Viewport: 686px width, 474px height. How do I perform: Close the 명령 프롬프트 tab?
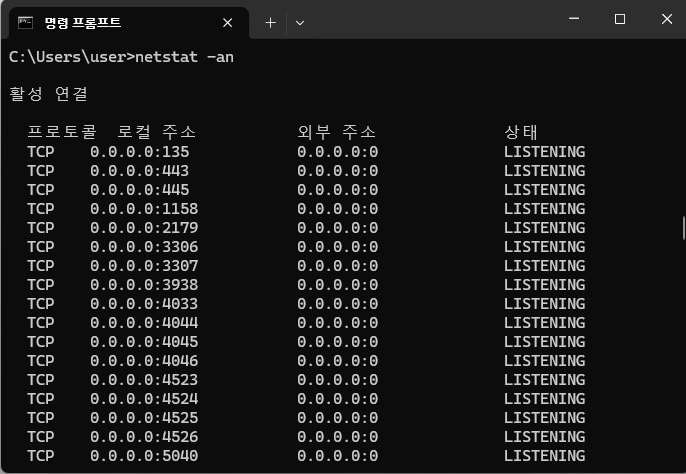click(228, 23)
